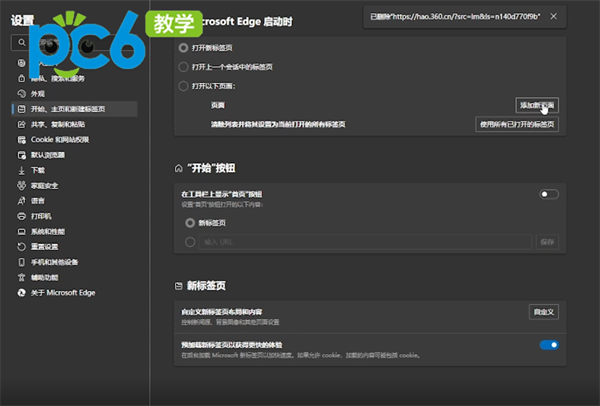Select 打开上一个会话中的标签页 radio option
The width and height of the screenshot is (600, 406).
point(183,67)
